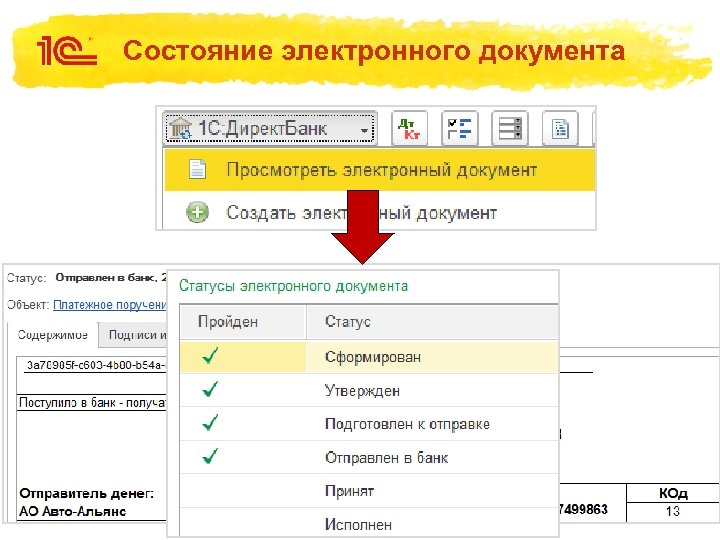
Task: Open the Платежное поручение link
Action: click(109, 305)
